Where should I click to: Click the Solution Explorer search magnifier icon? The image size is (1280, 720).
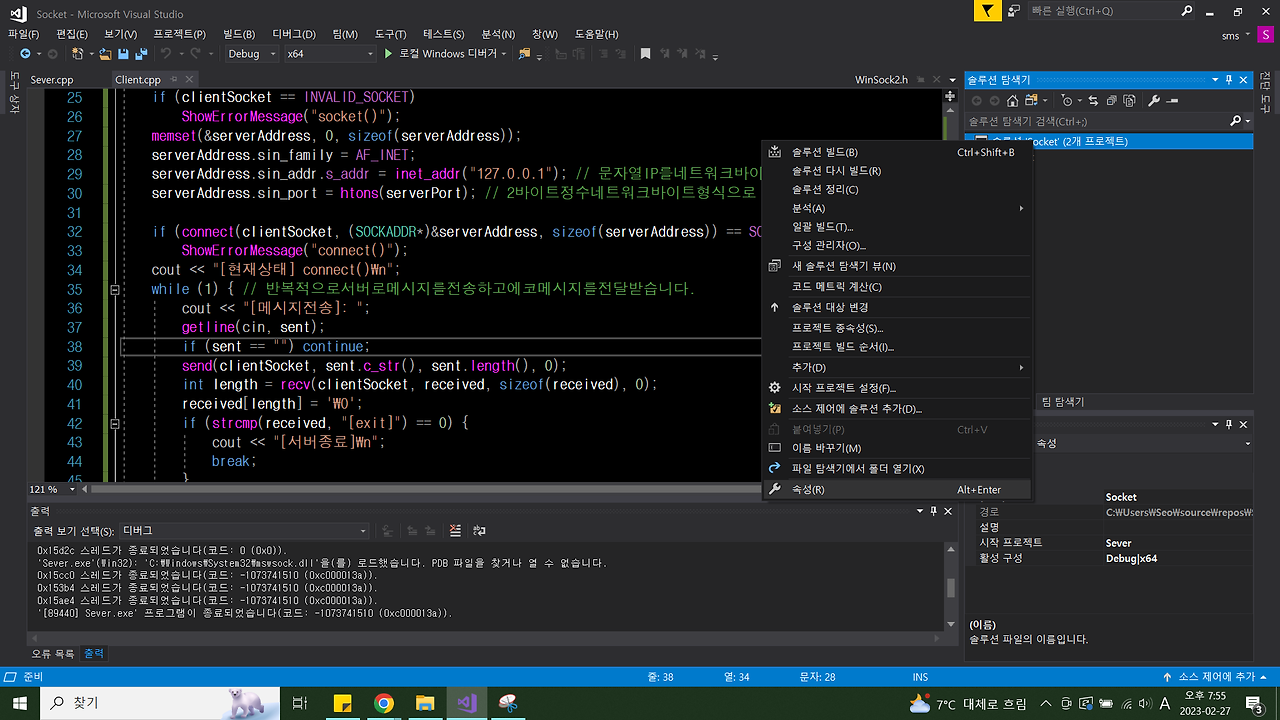(1235, 121)
